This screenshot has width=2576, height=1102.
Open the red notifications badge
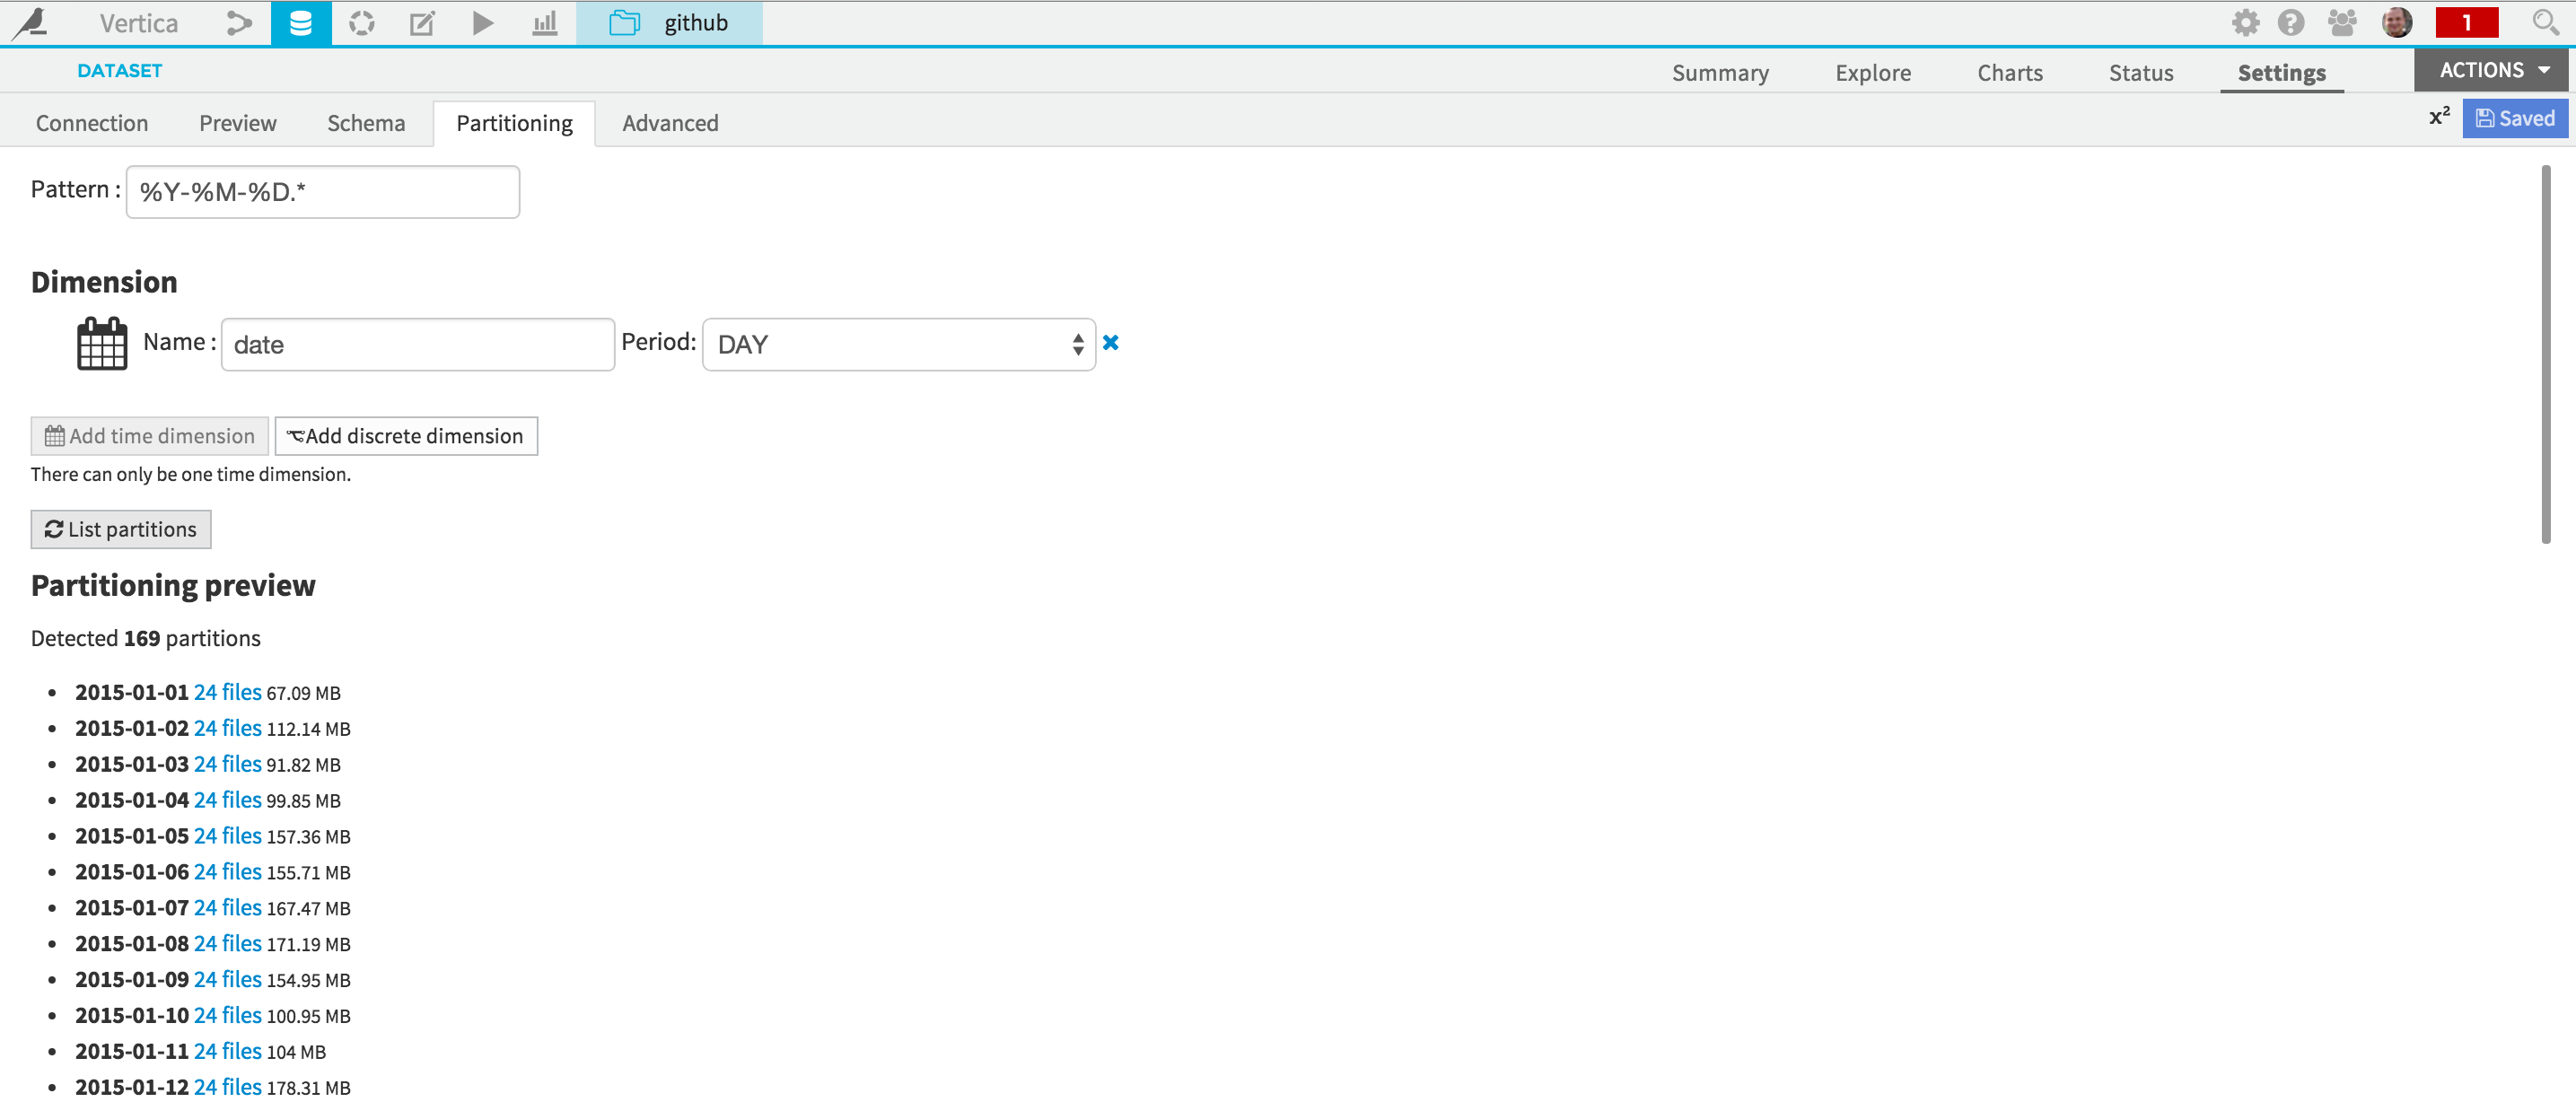coord(2466,22)
